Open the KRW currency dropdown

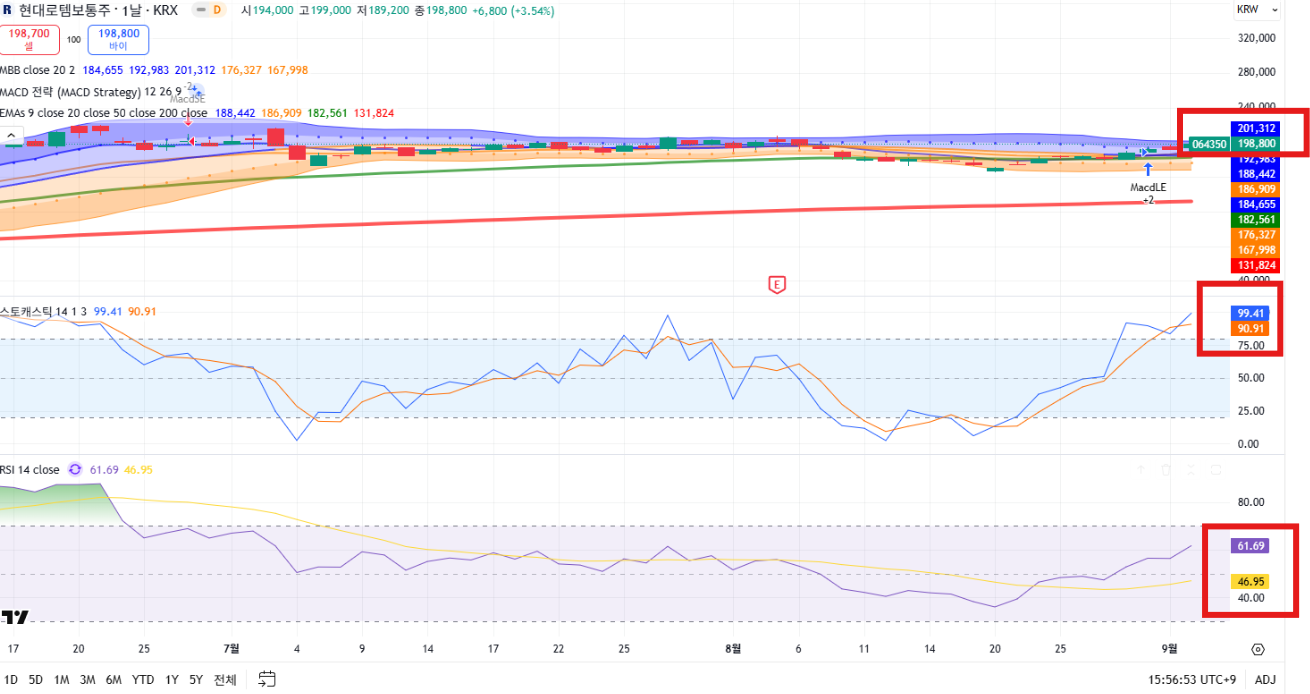click(1258, 10)
